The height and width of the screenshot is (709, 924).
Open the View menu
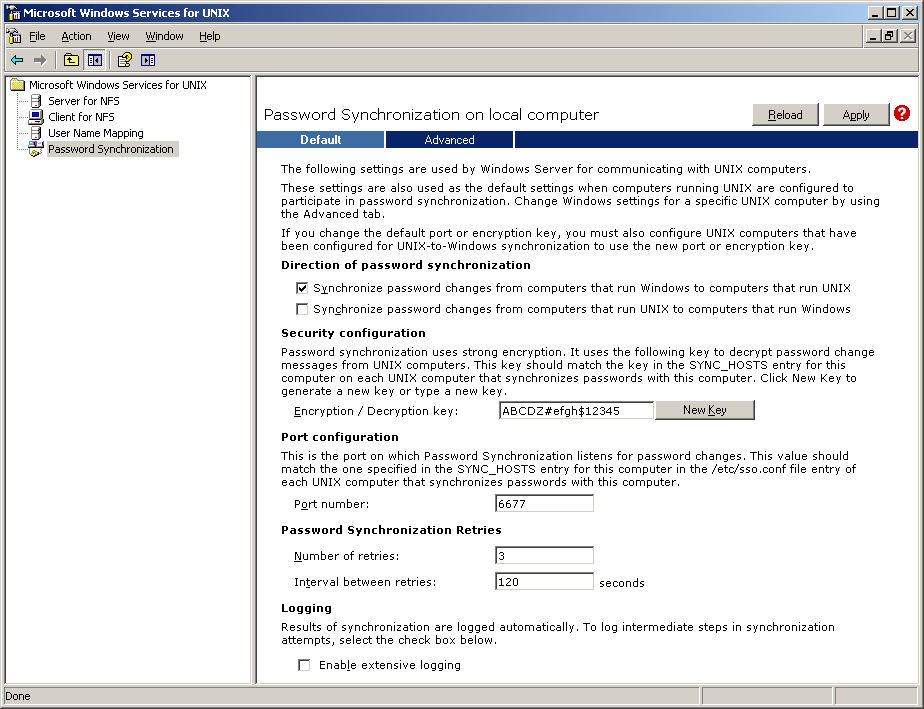pos(118,36)
